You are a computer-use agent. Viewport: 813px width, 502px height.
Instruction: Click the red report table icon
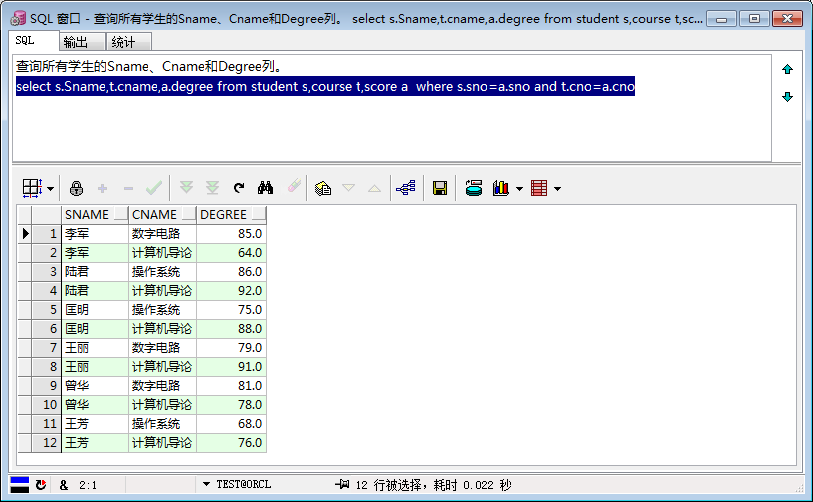point(539,188)
